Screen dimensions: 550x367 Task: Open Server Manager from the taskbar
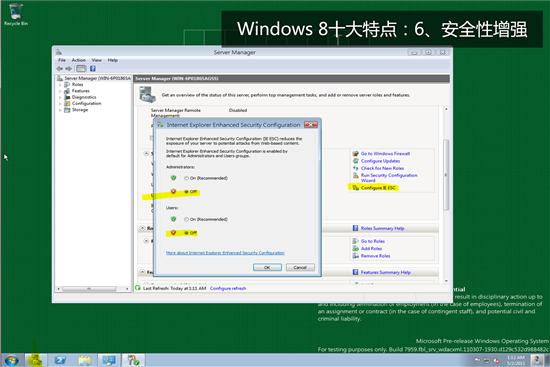[x=35, y=360]
